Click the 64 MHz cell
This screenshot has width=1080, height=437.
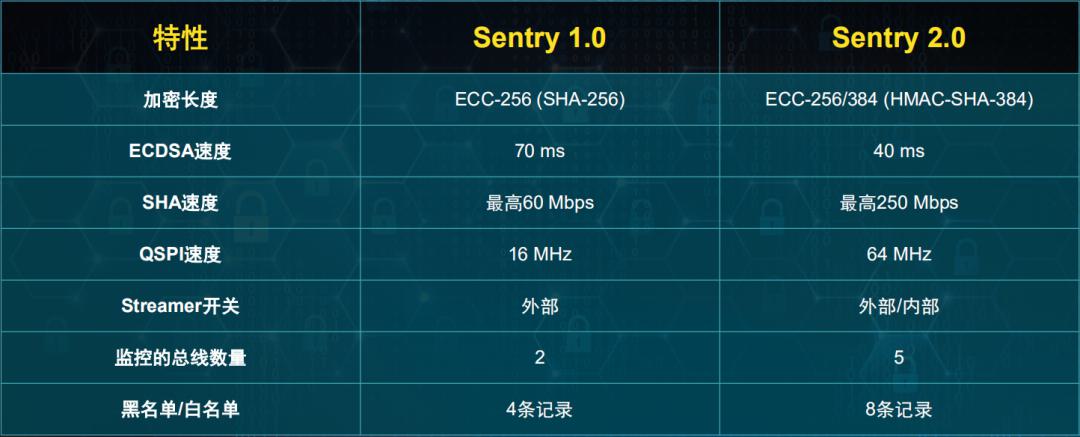point(899,255)
